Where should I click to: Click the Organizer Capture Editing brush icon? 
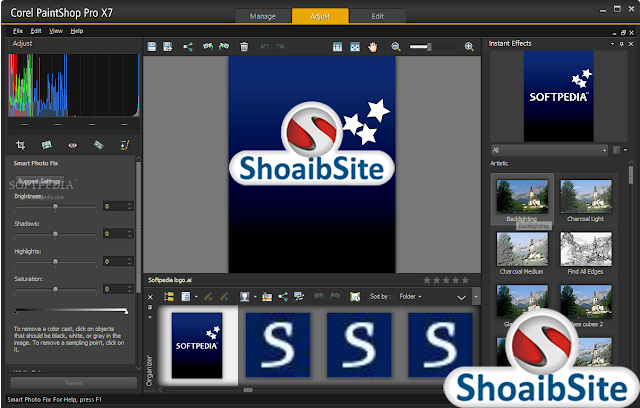(x=208, y=297)
